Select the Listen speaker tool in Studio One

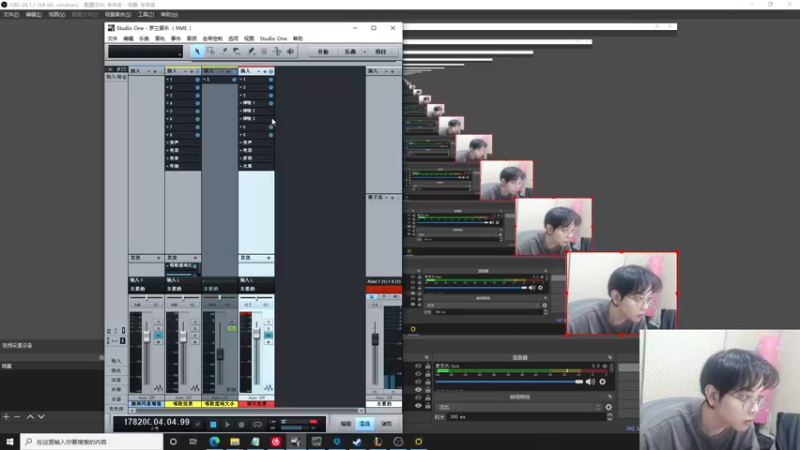point(290,52)
